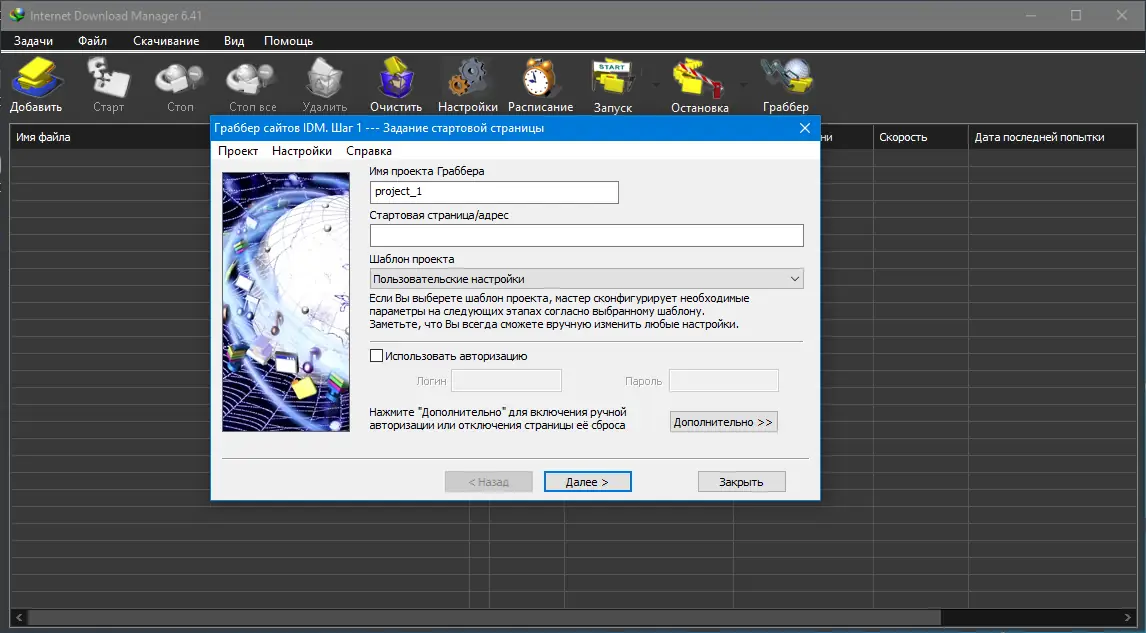
Task: Click the Стартовая страница/адрес input field
Action: click(586, 235)
